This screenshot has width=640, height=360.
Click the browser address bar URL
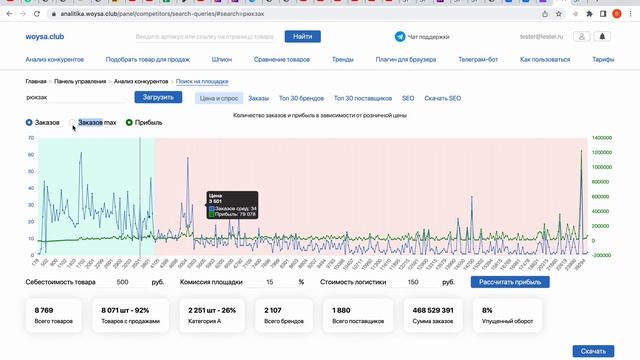coord(162,14)
